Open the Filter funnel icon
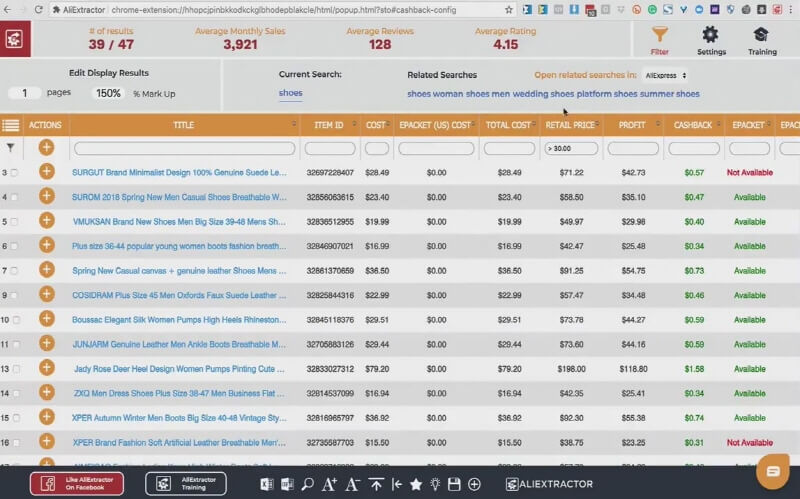The width and height of the screenshot is (800, 499). coord(659,35)
